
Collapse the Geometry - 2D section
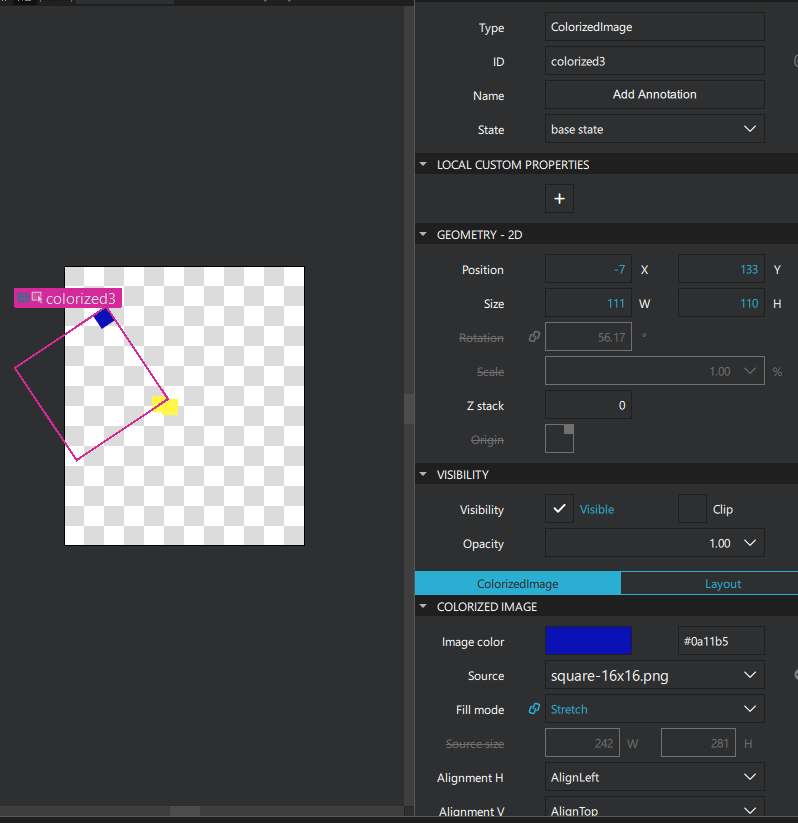[423, 235]
